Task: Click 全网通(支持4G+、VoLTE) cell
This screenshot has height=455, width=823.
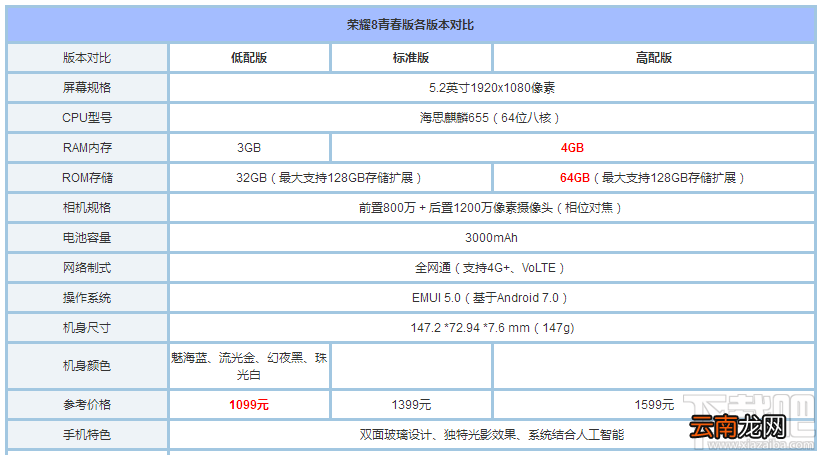Action: pos(492,268)
